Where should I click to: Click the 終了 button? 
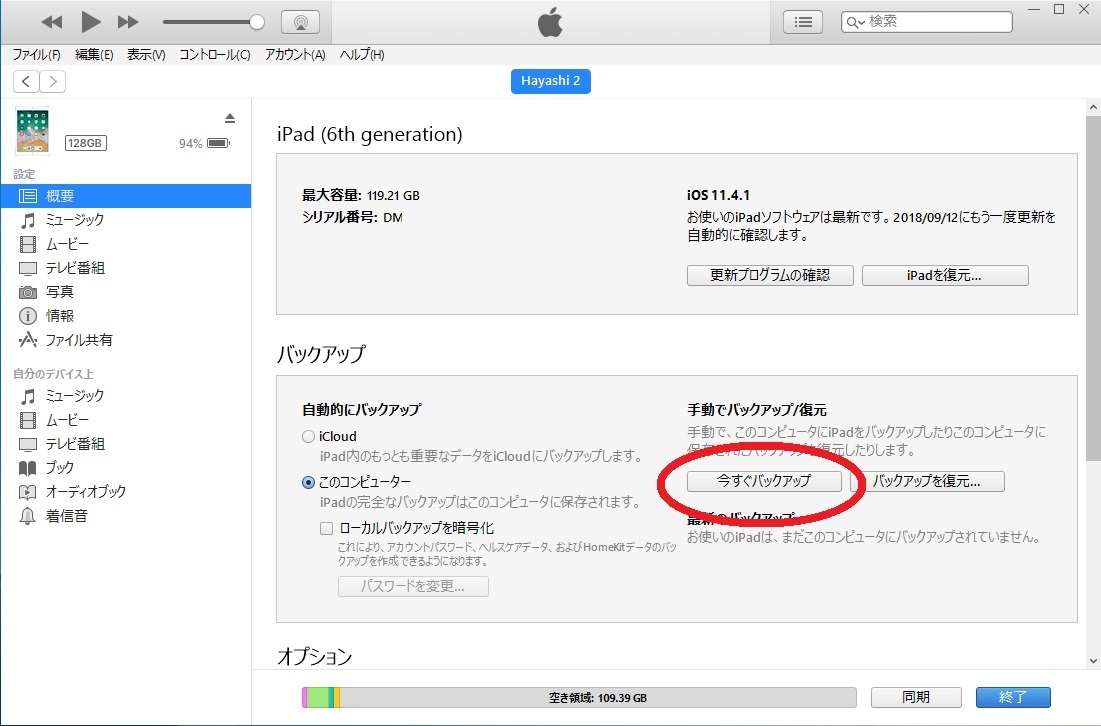(x=1013, y=697)
